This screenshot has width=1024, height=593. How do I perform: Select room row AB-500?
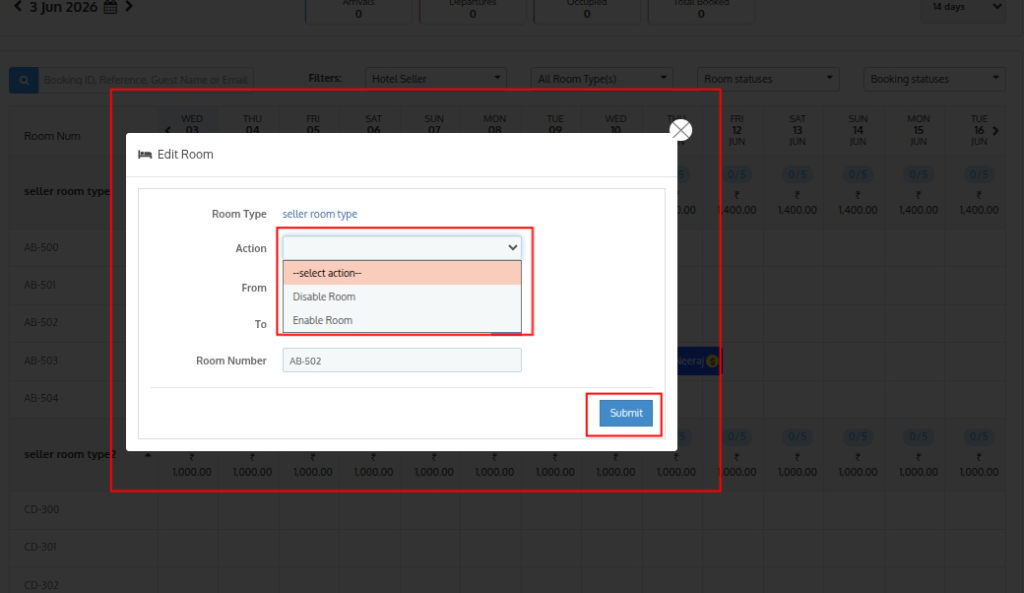click(41, 248)
